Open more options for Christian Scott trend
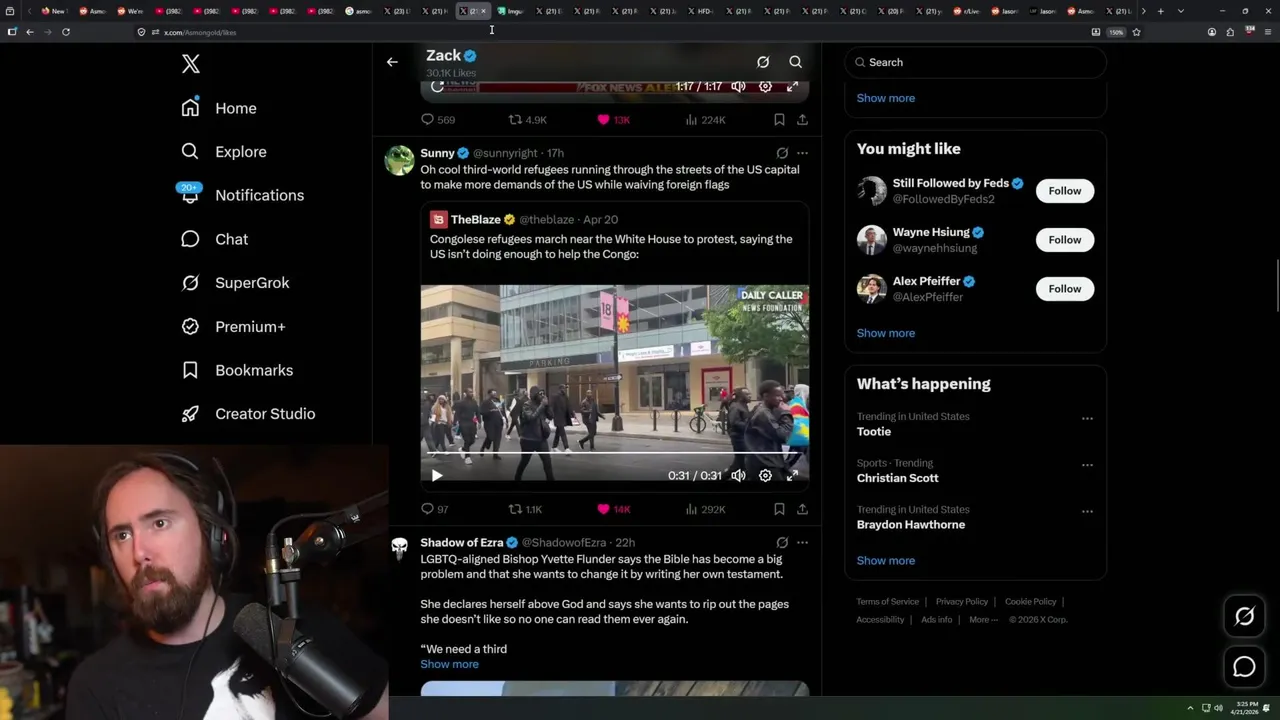This screenshot has width=1280, height=720. [x=1087, y=465]
